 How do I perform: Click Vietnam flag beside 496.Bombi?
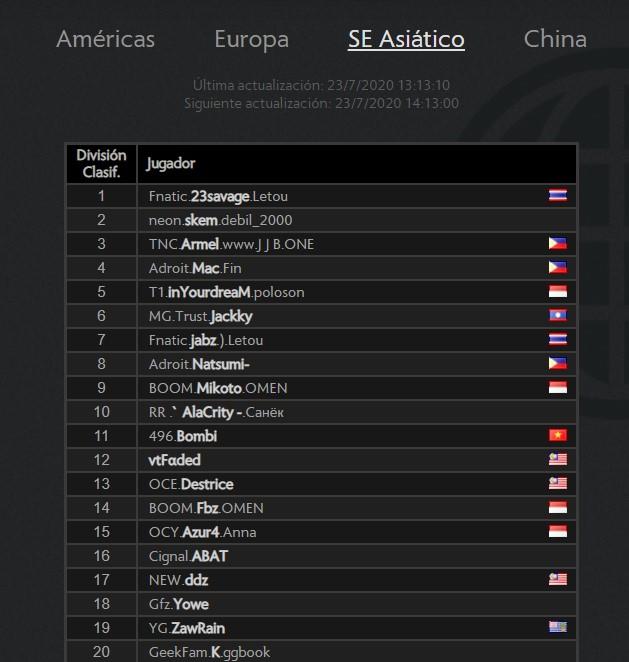tap(558, 435)
